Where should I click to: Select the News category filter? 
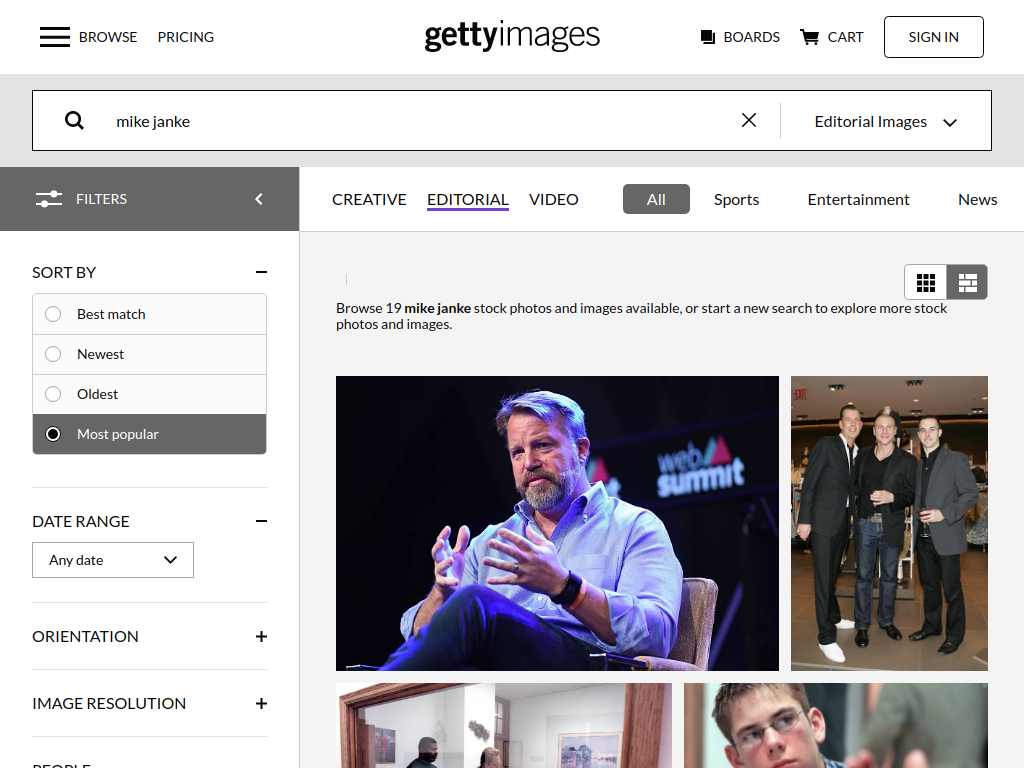[x=978, y=199]
